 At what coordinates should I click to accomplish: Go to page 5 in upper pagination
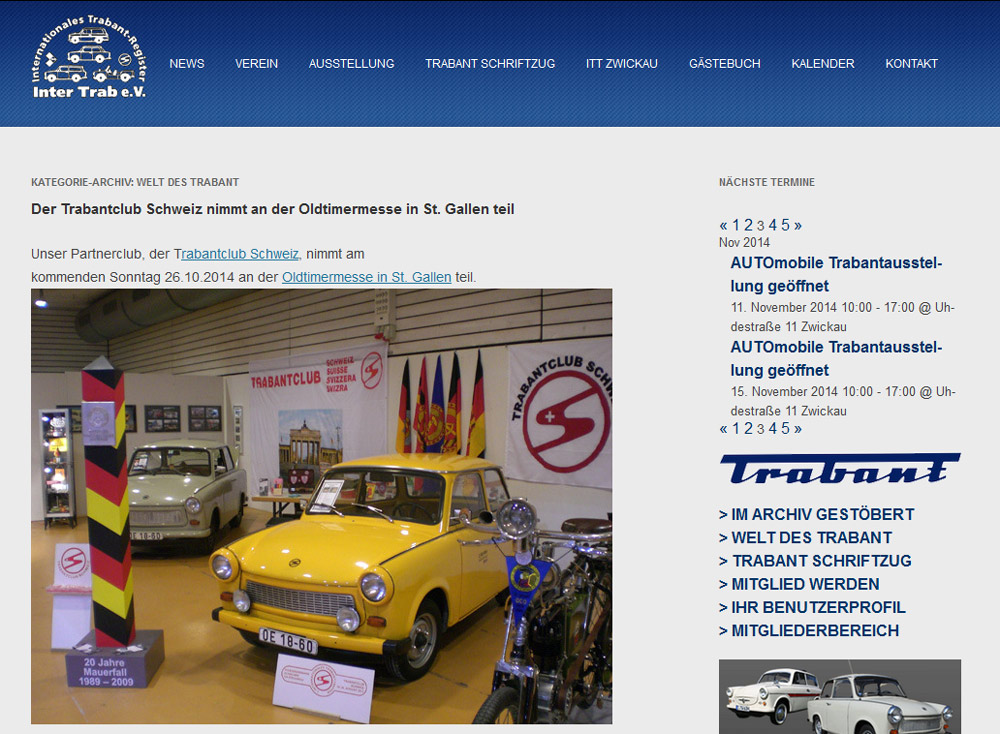point(785,225)
